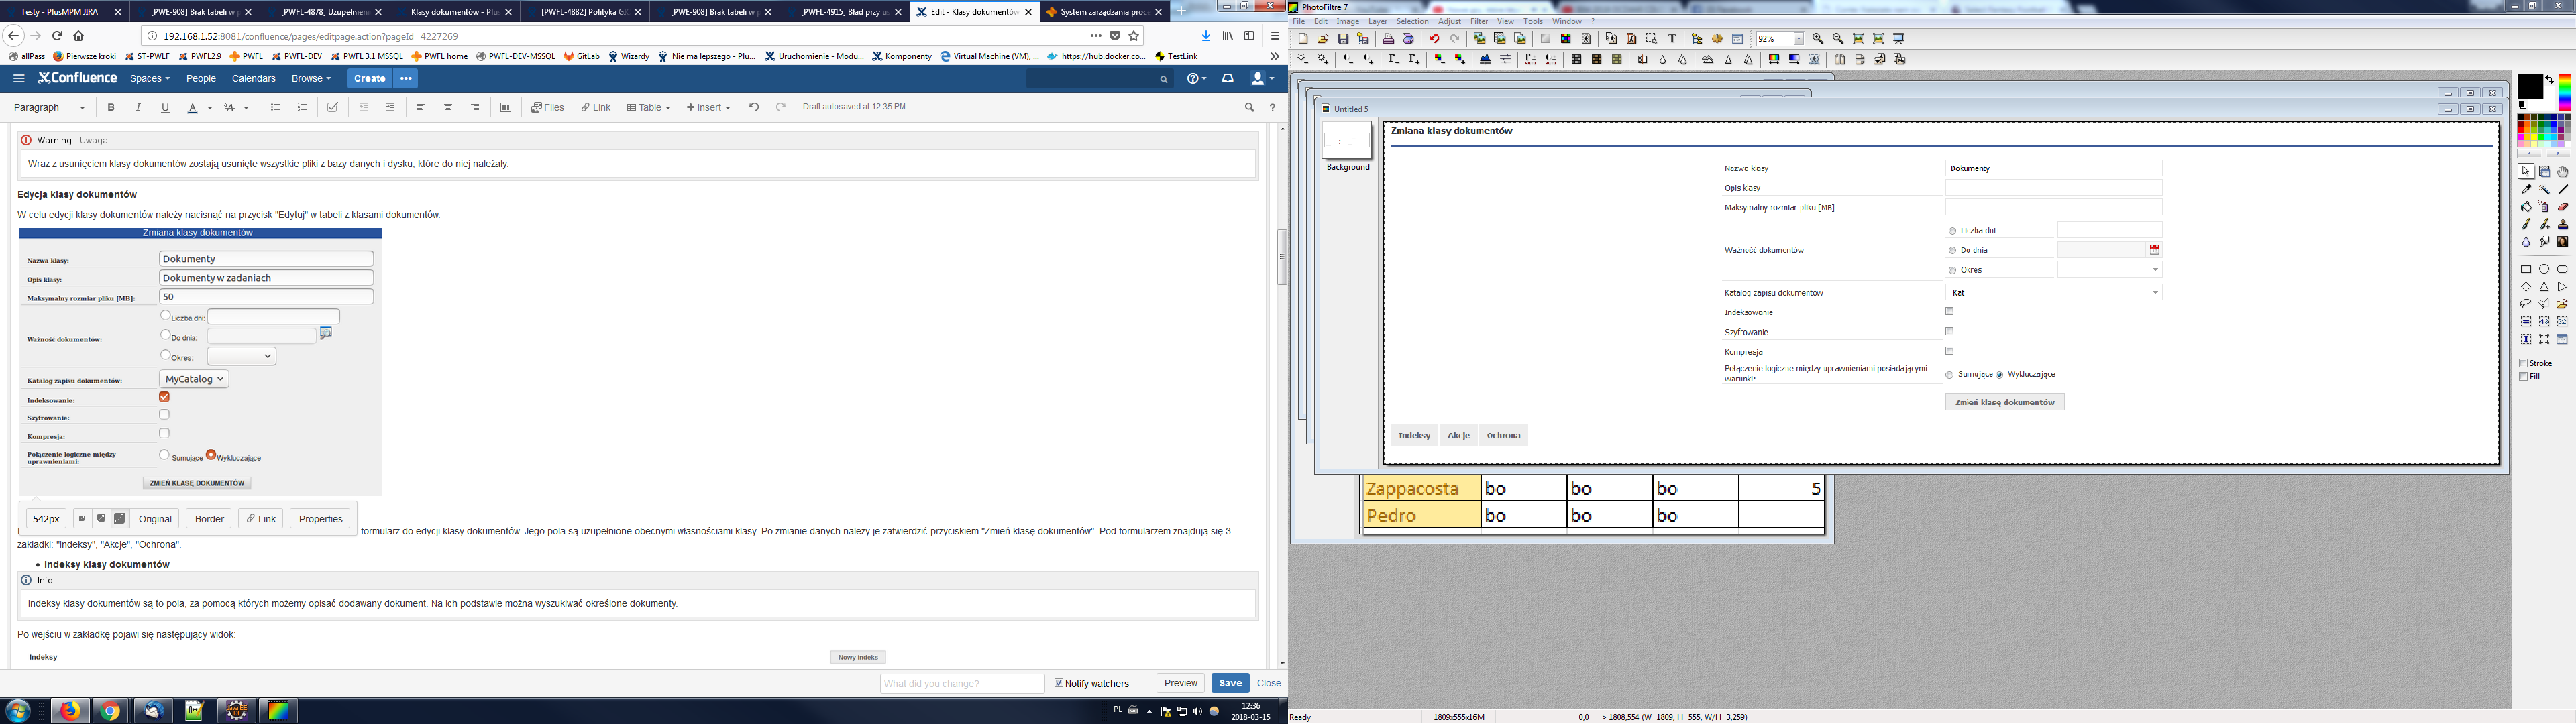This screenshot has width=2576, height=724.
Task: Toggle the task list checkbox toolbar button
Action: coord(333,107)
